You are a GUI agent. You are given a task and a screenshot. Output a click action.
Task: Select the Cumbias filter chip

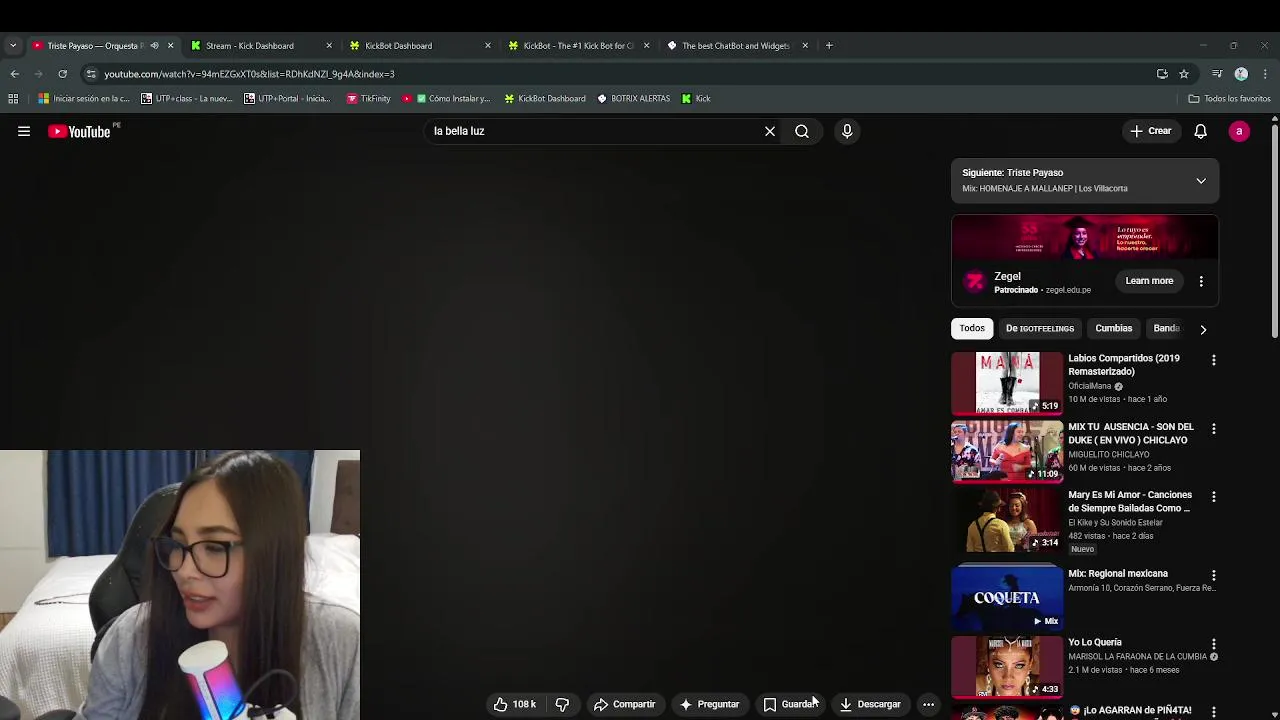coord(1113,328)
